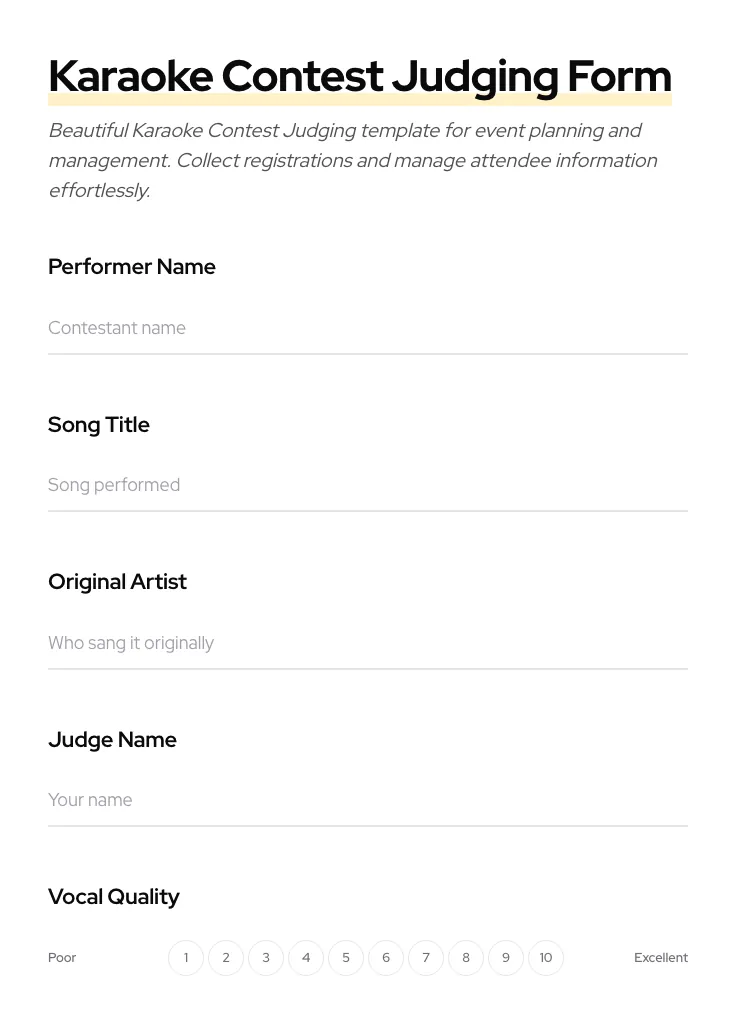Image resolution: width=736 pixels, height=1024 pixels.
Task: Select the Judge Name text field
Action: click(x=367, y=800)
